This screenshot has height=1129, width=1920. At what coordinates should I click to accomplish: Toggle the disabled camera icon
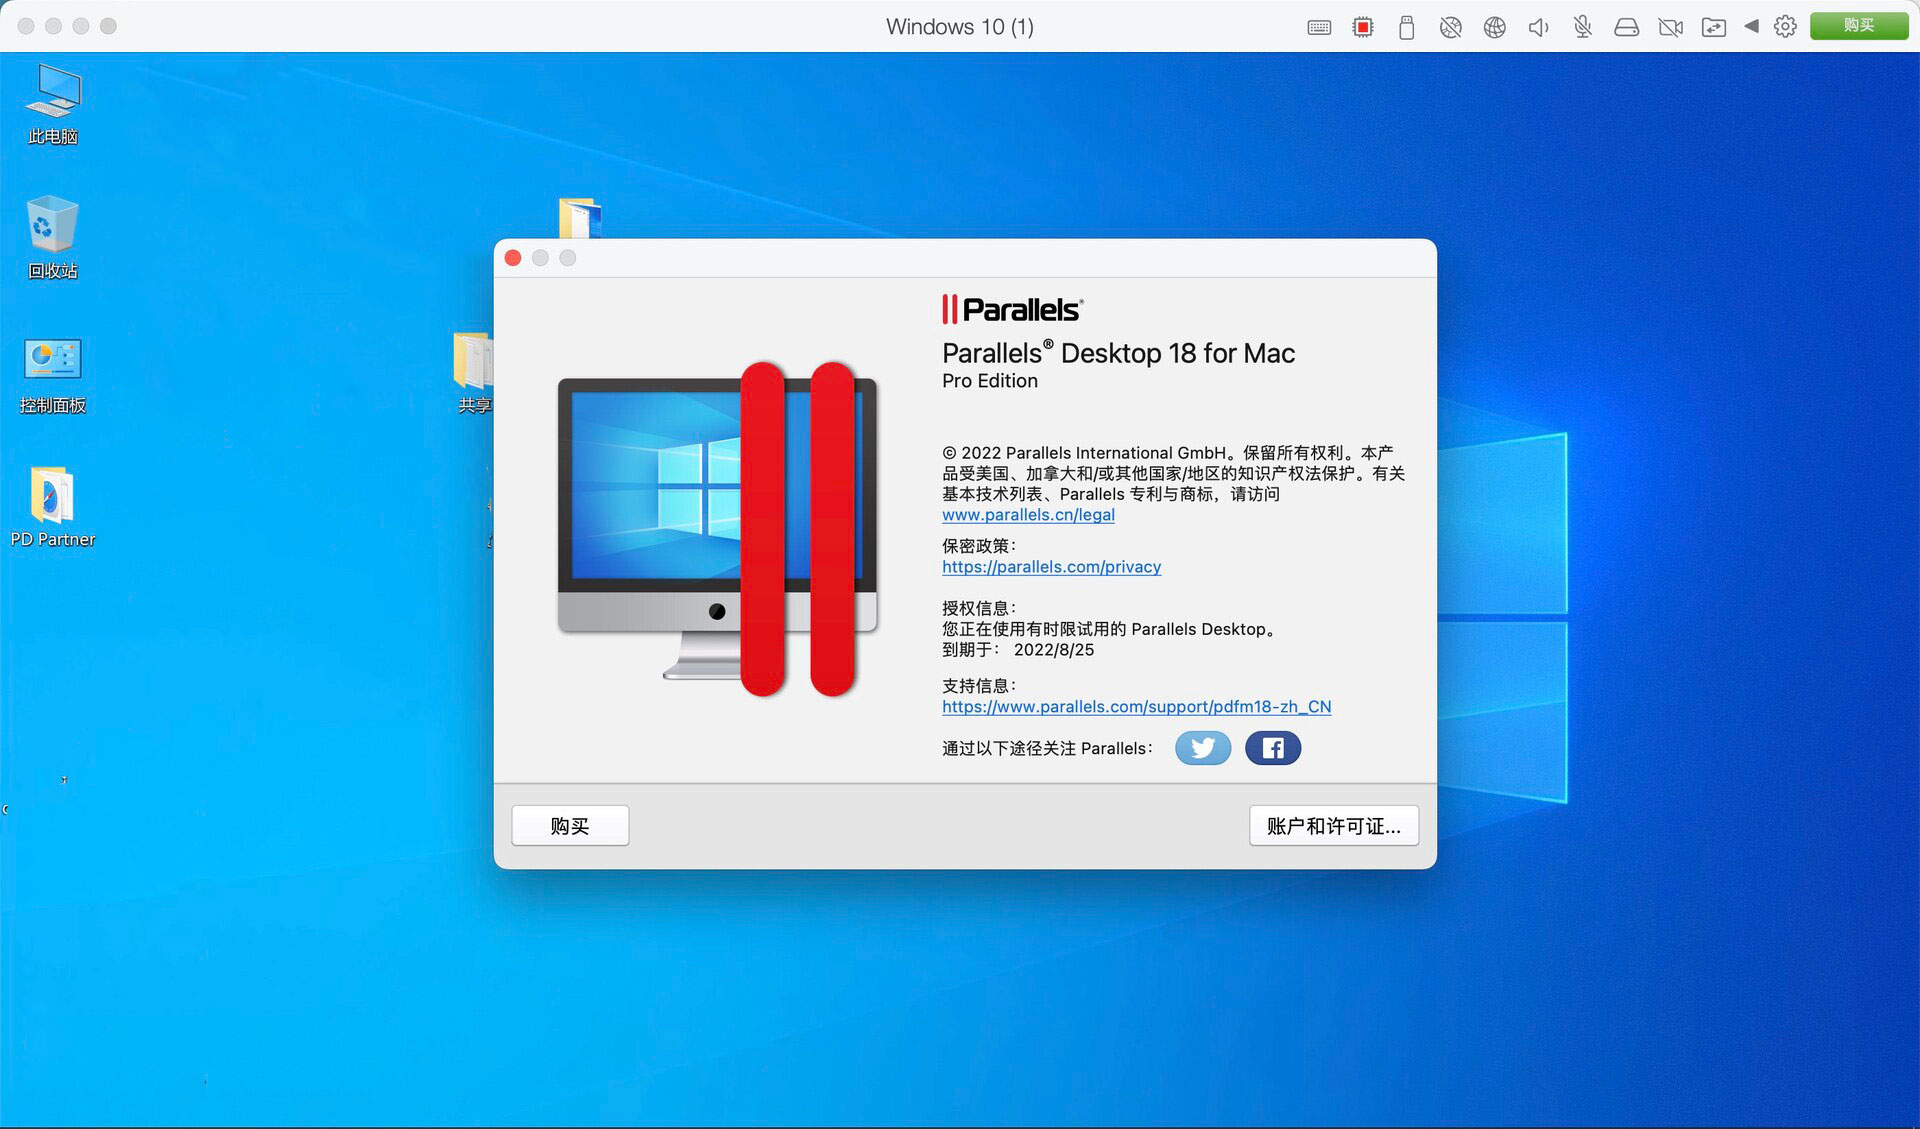[1670, 27]
